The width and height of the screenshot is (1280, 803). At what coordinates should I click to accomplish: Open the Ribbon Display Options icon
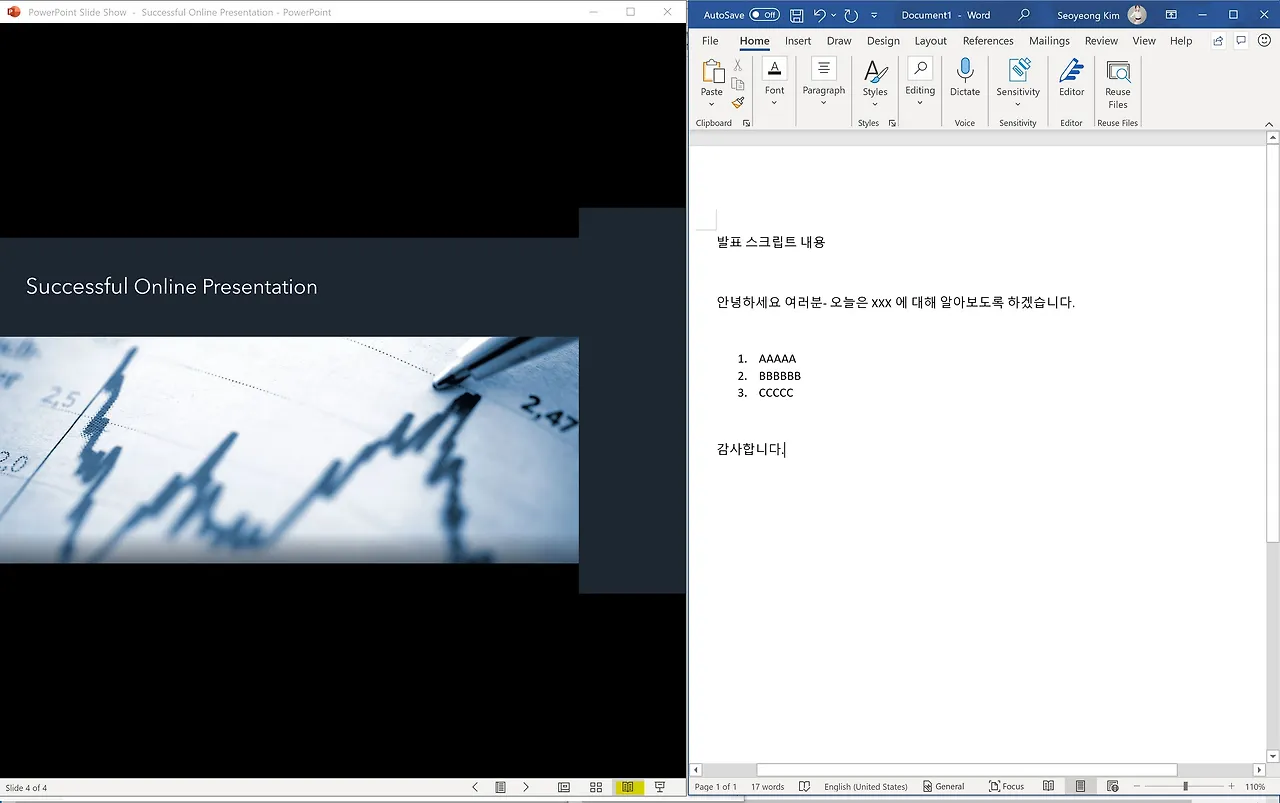(x=1171, y=15)
